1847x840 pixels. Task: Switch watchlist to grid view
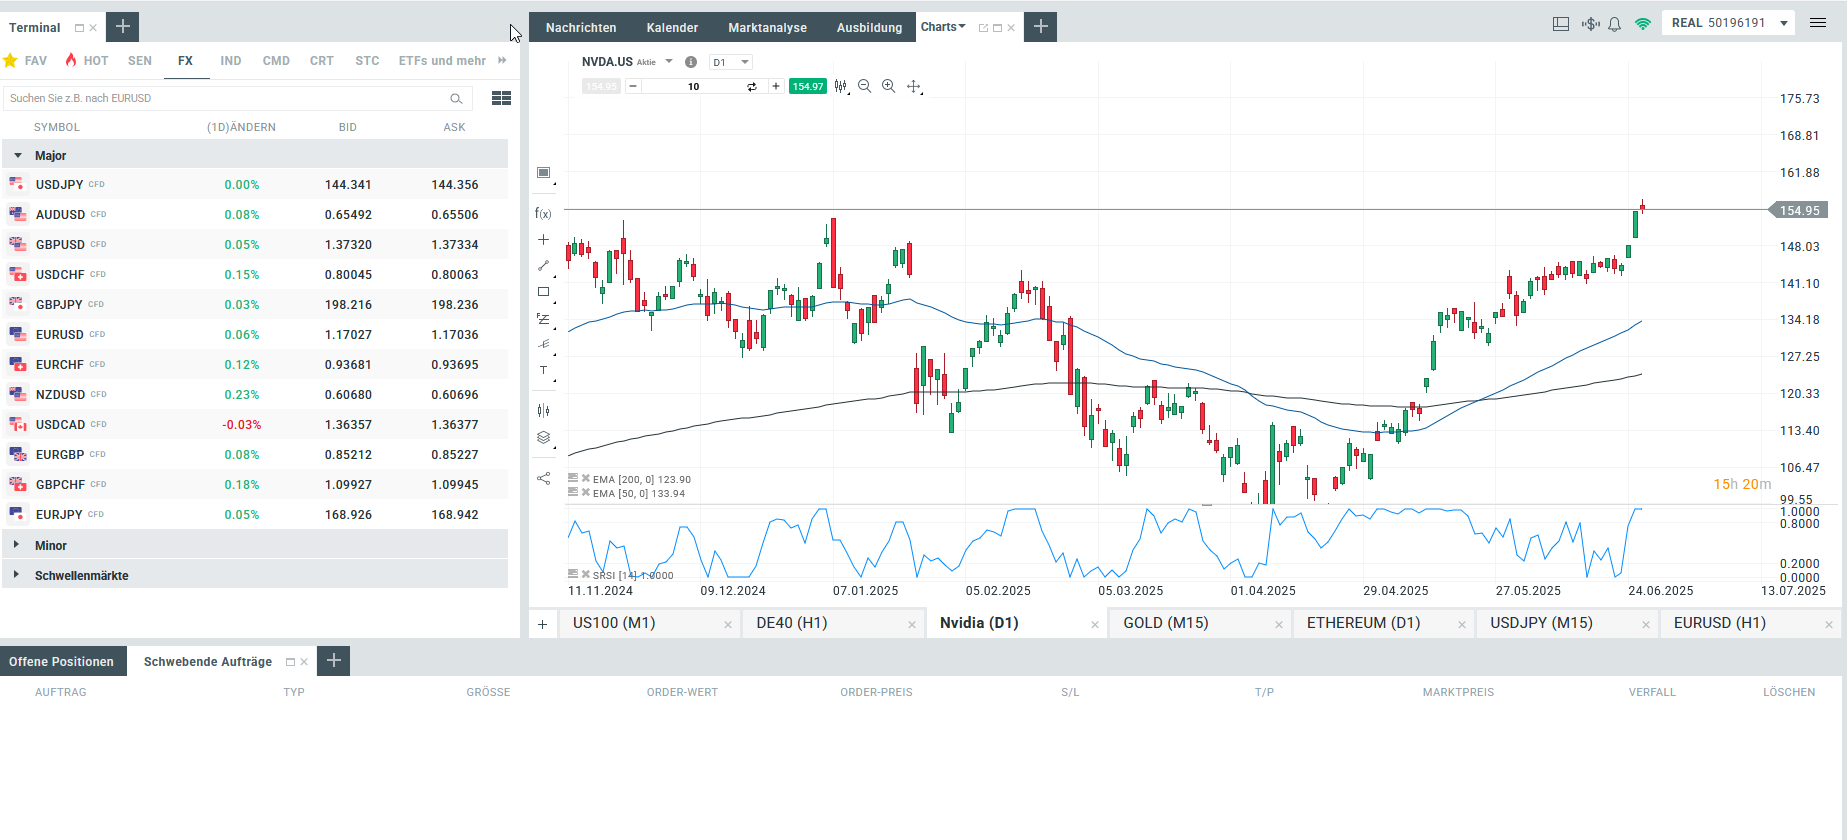pos(501,98)
